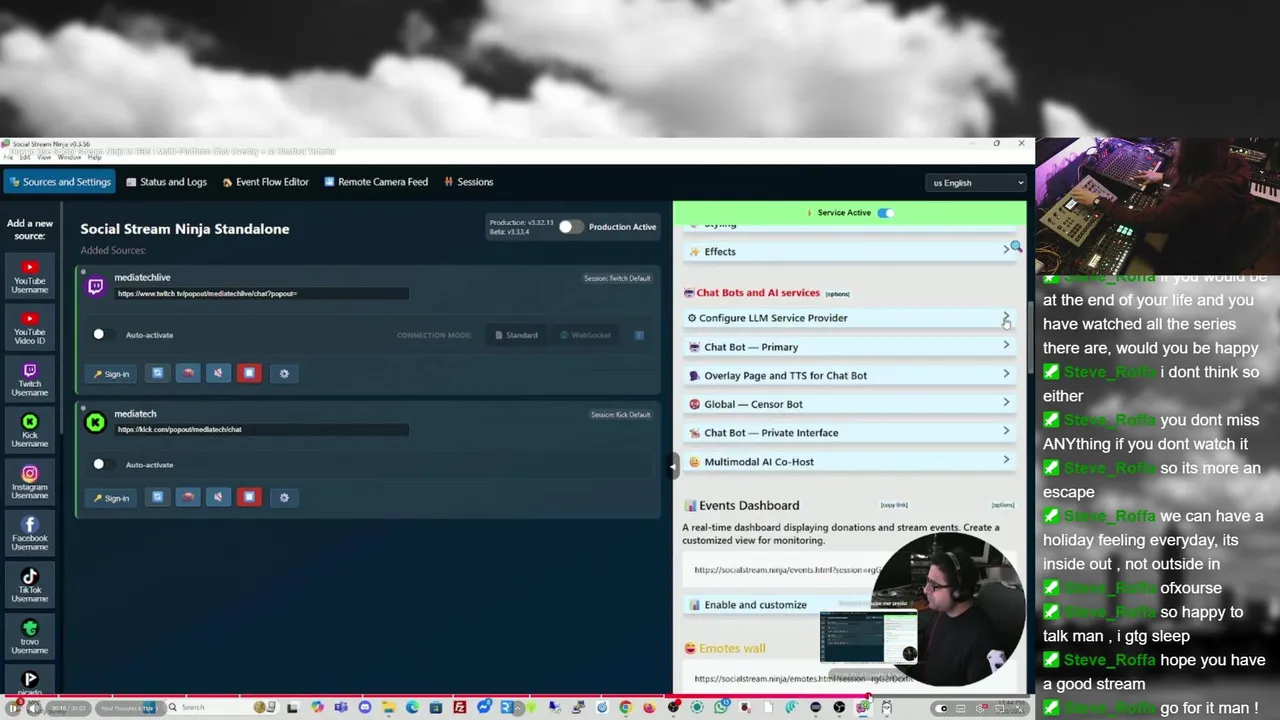Add an Instagram Username source
This screenshot has width=1280, height=720.
coord(29,482)
